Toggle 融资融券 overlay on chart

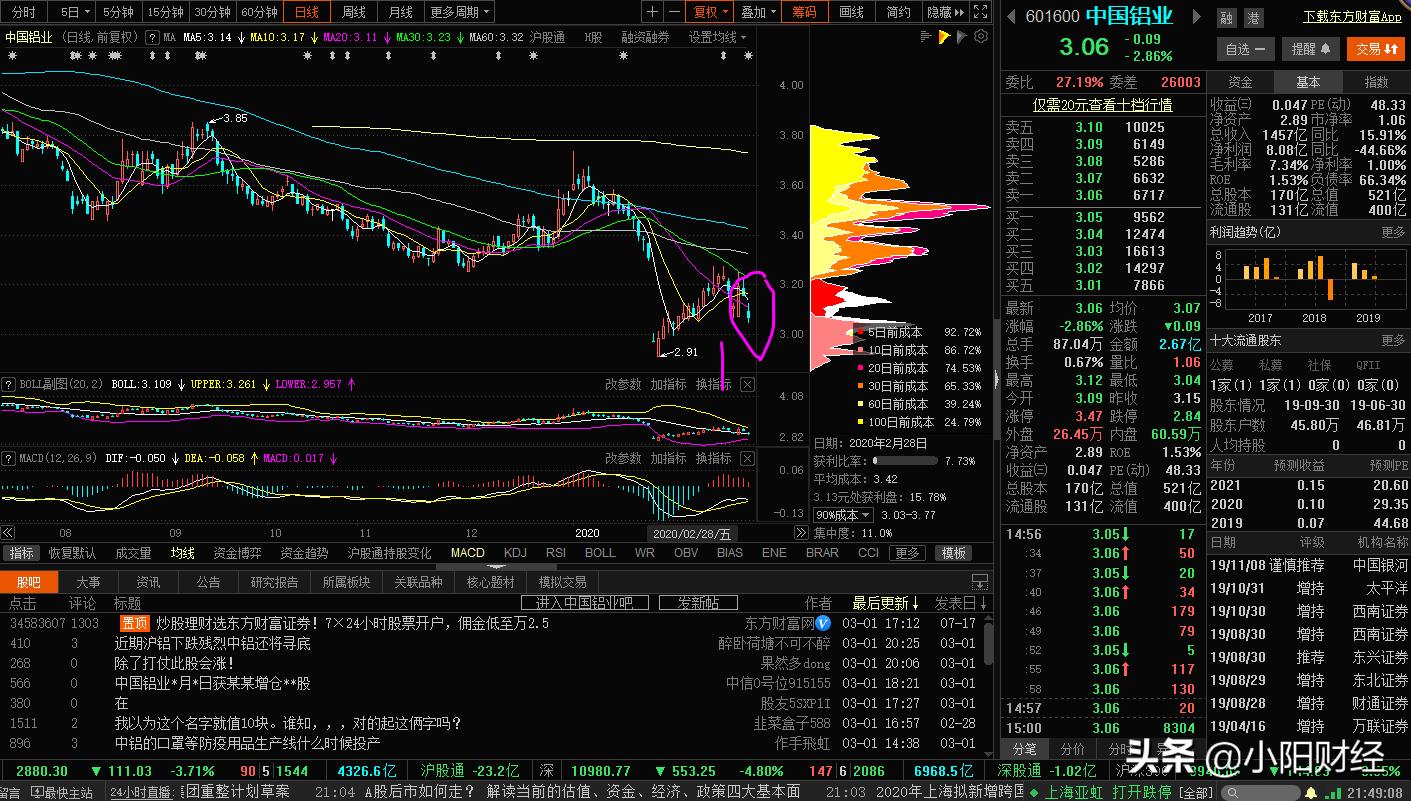[x=645, y=37]
